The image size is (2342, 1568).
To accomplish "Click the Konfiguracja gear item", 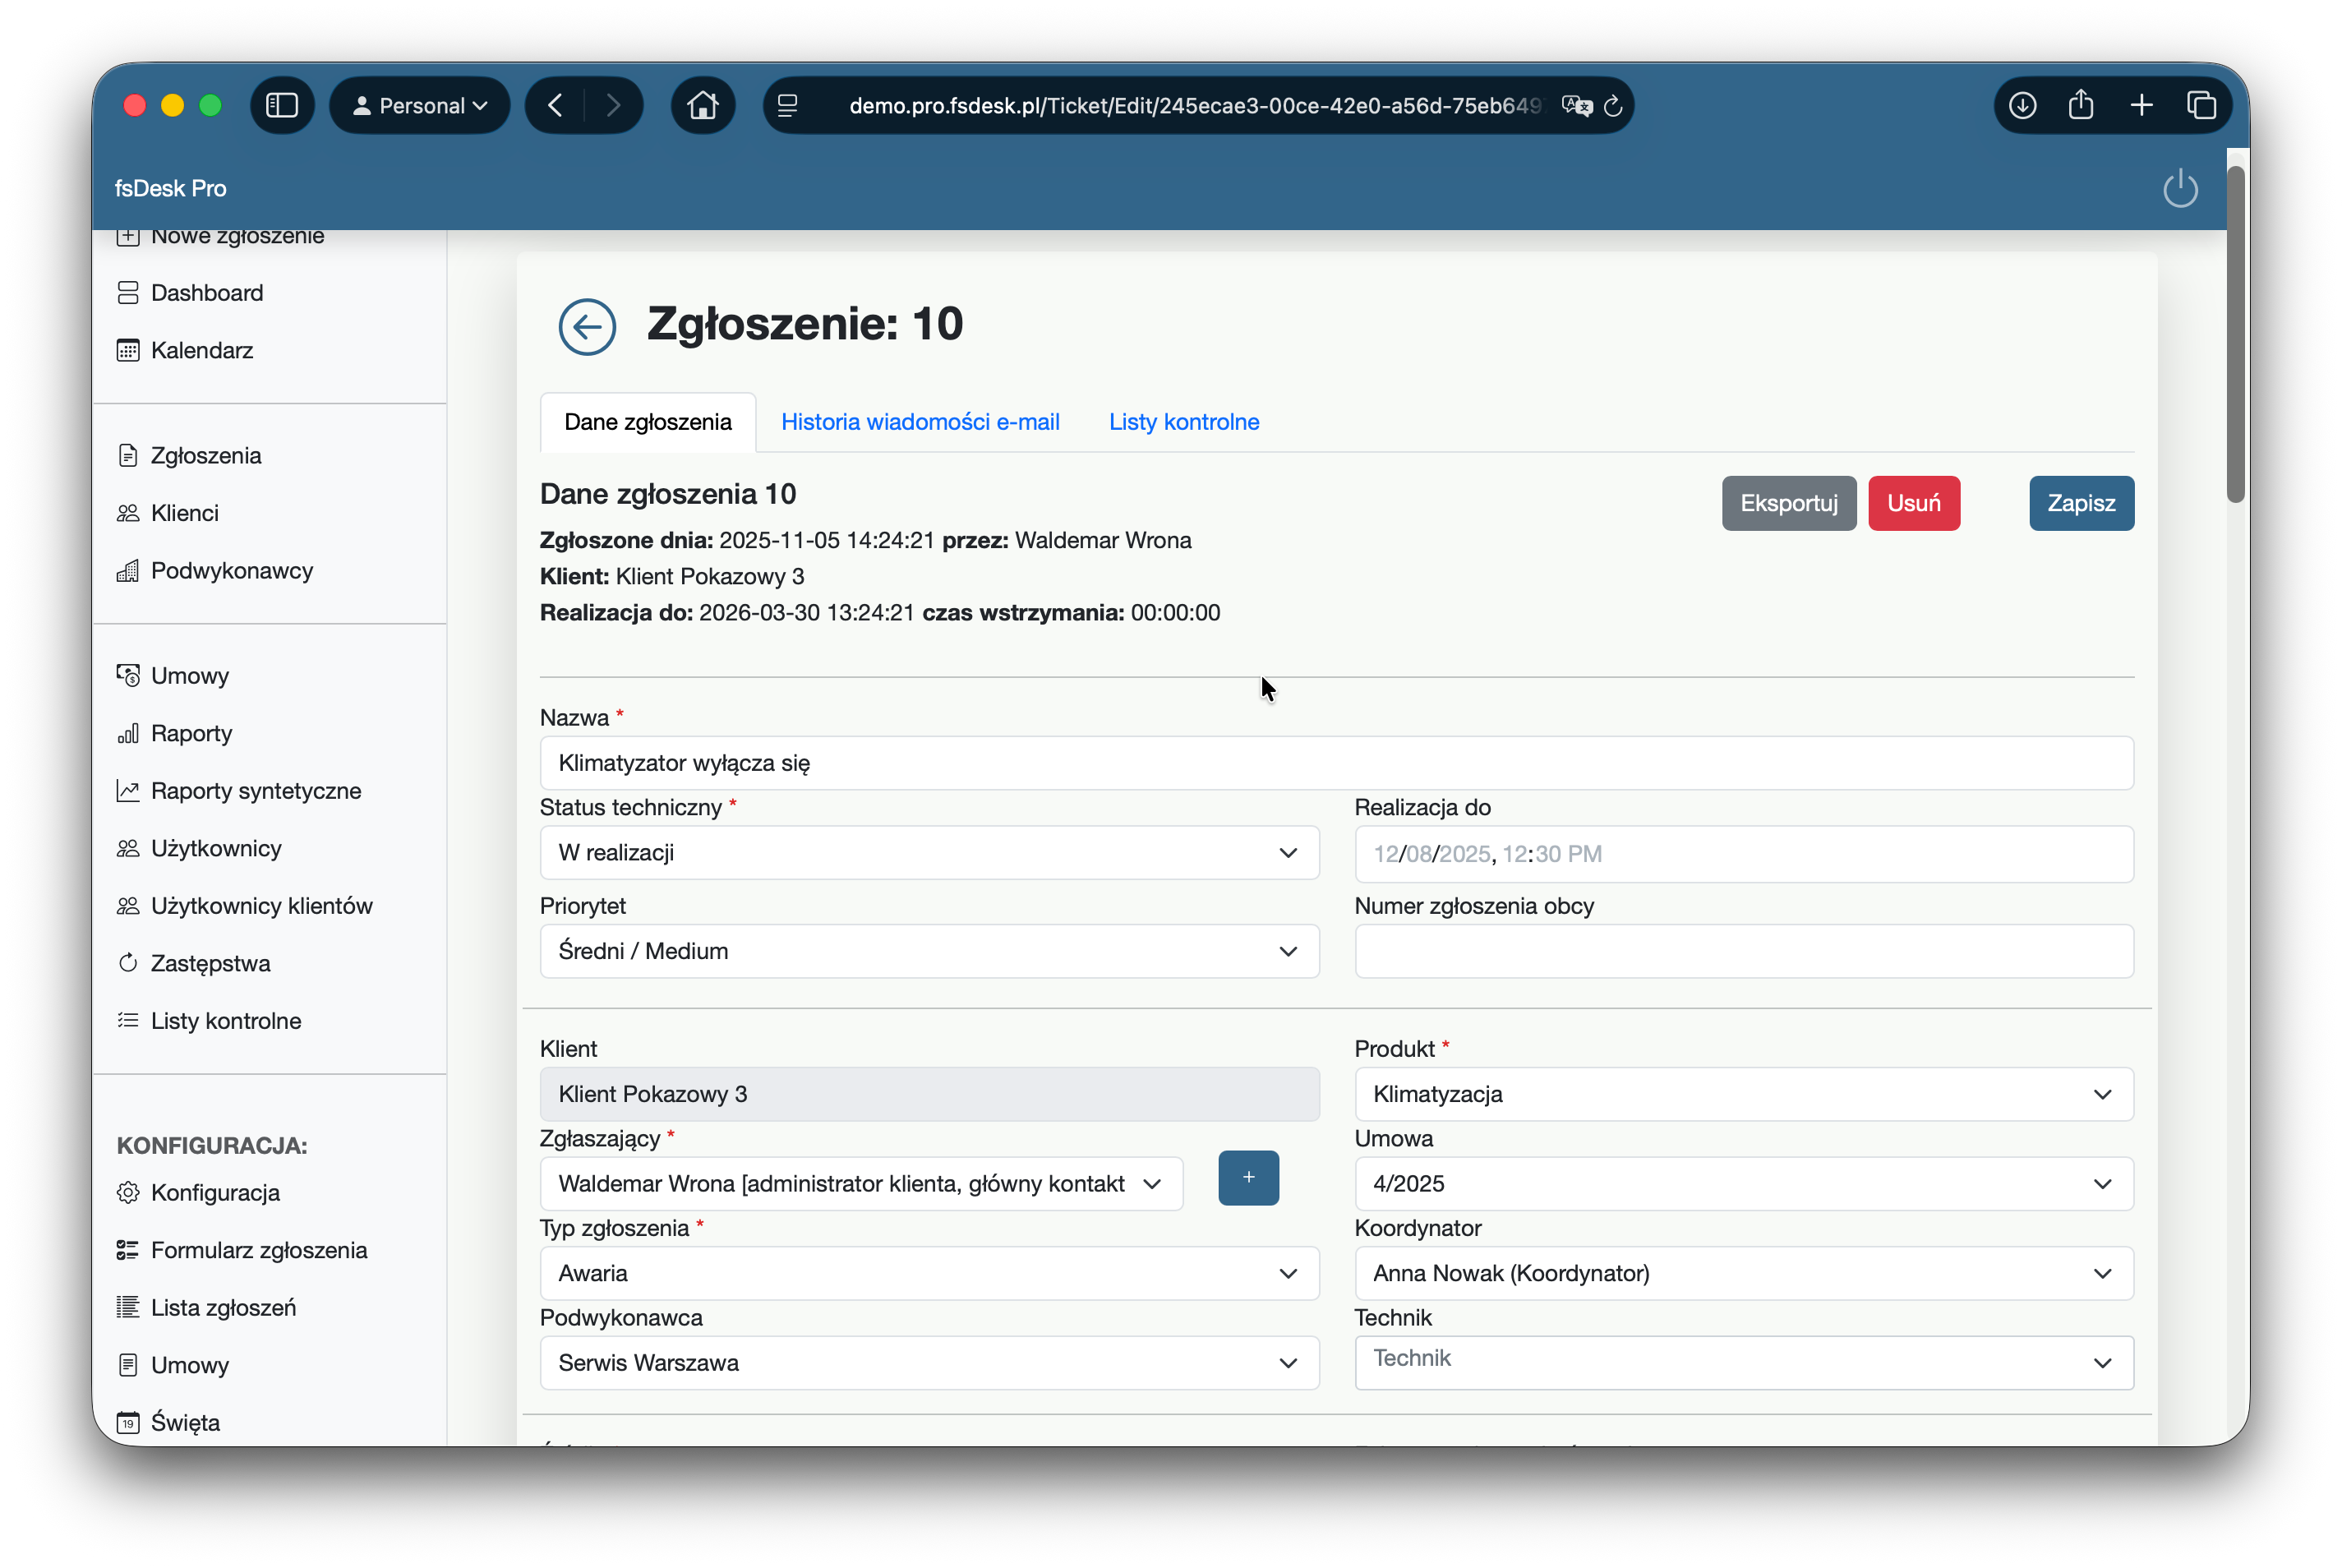I will pos(214,1192).
